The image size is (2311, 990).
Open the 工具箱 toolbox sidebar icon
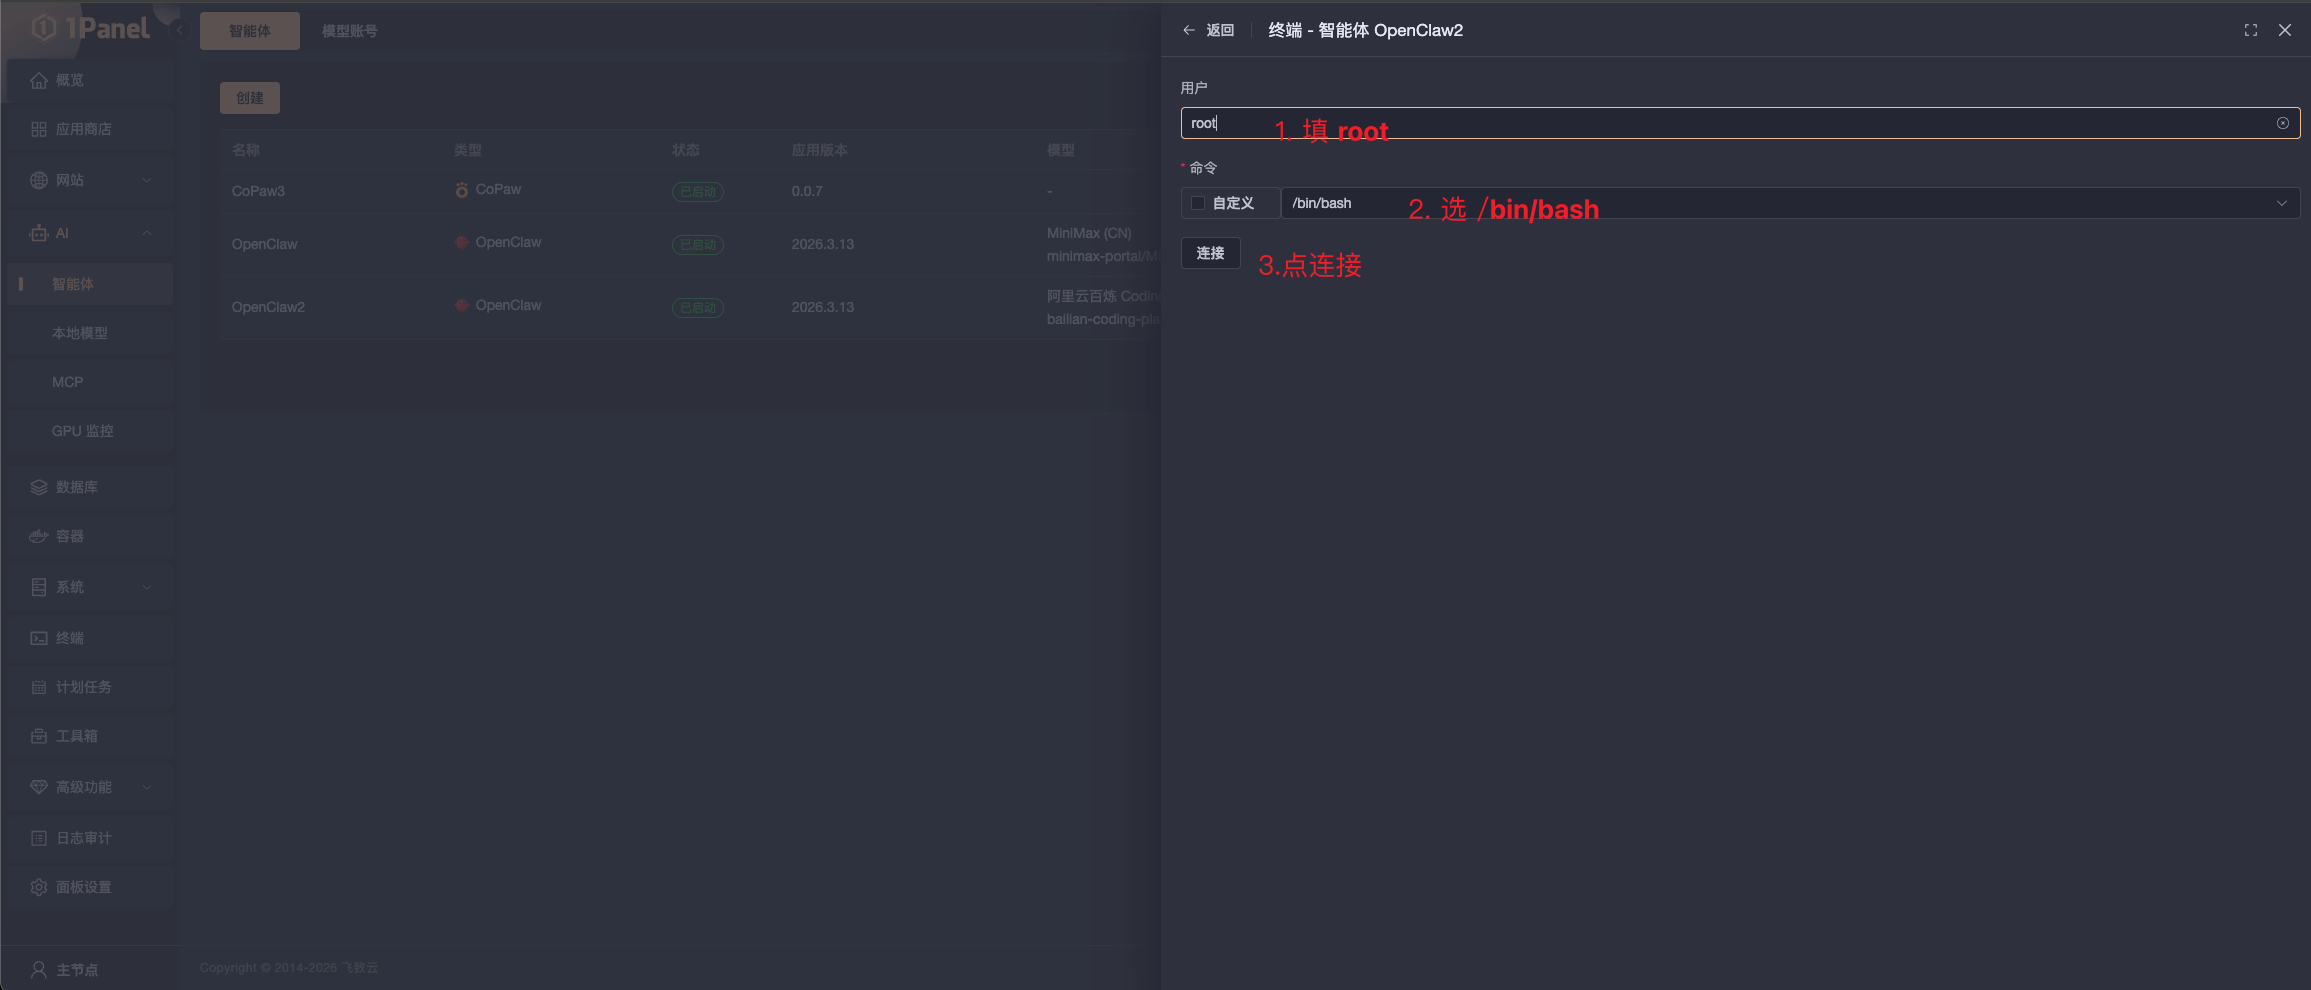click(x=39, y=736)
